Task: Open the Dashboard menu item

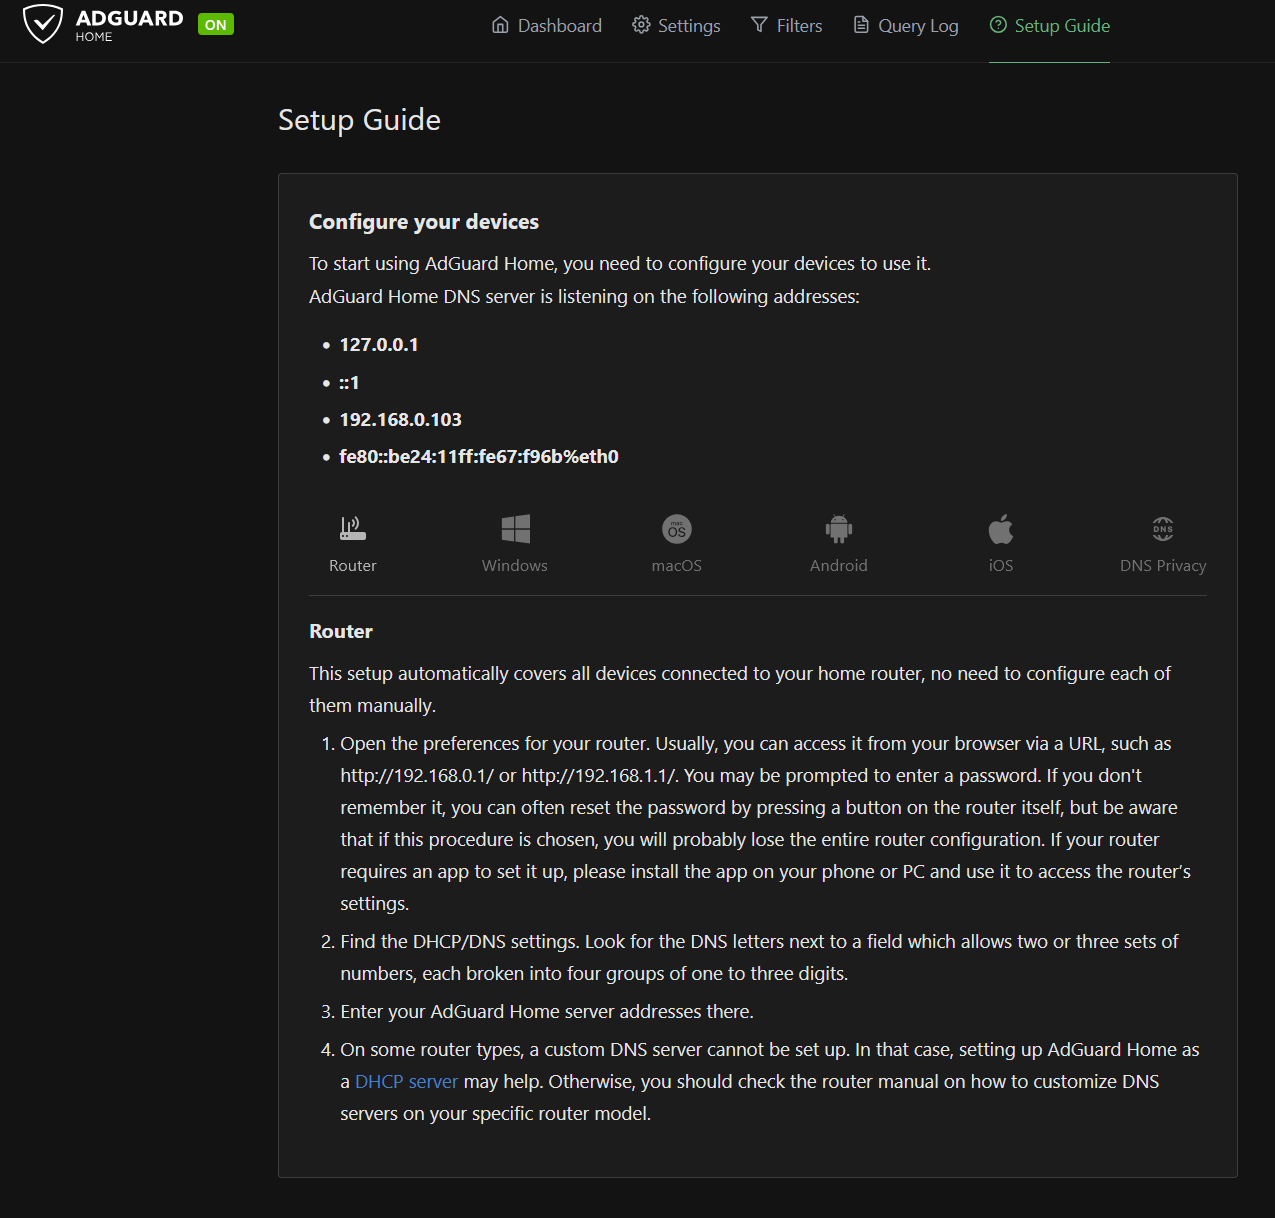Action: coord(547,26)
